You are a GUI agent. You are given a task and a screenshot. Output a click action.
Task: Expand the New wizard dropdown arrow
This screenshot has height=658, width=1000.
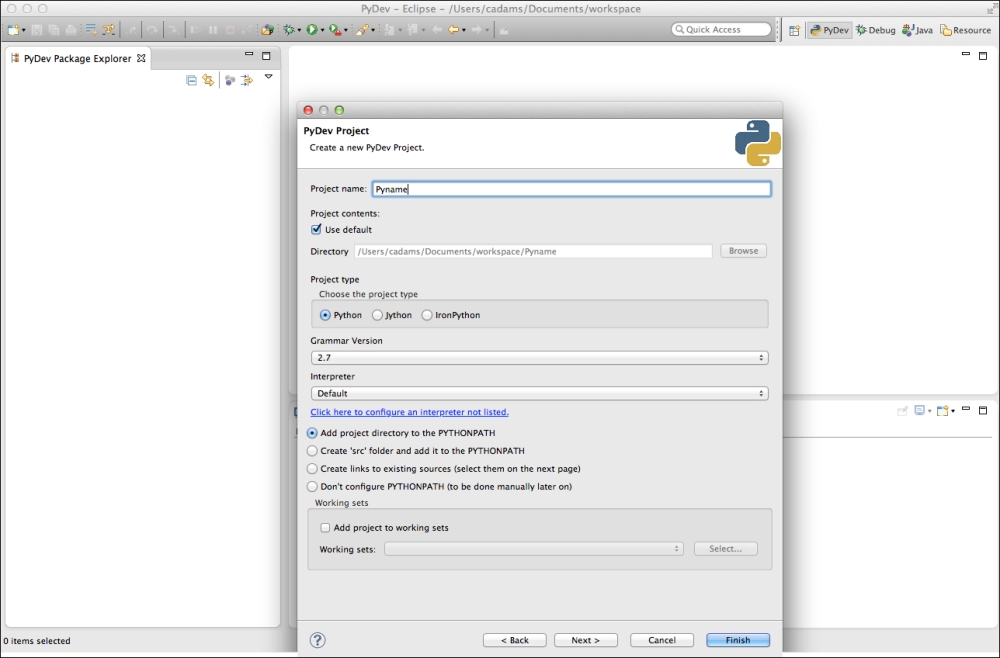coord(24,31)
